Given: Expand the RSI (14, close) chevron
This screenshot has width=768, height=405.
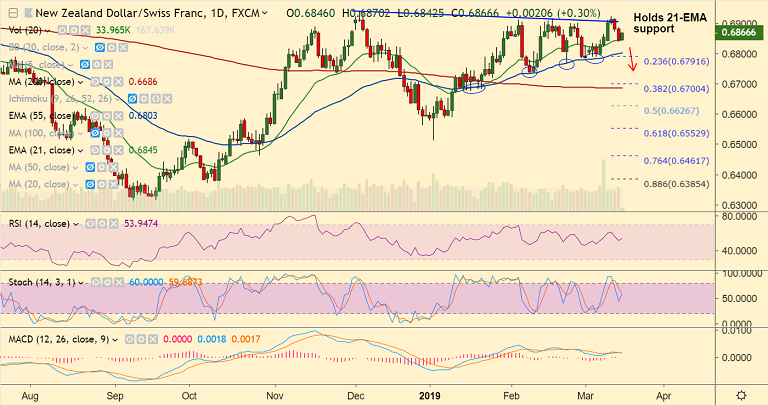Looking at the screenshot, I should (x=76, y=224).
